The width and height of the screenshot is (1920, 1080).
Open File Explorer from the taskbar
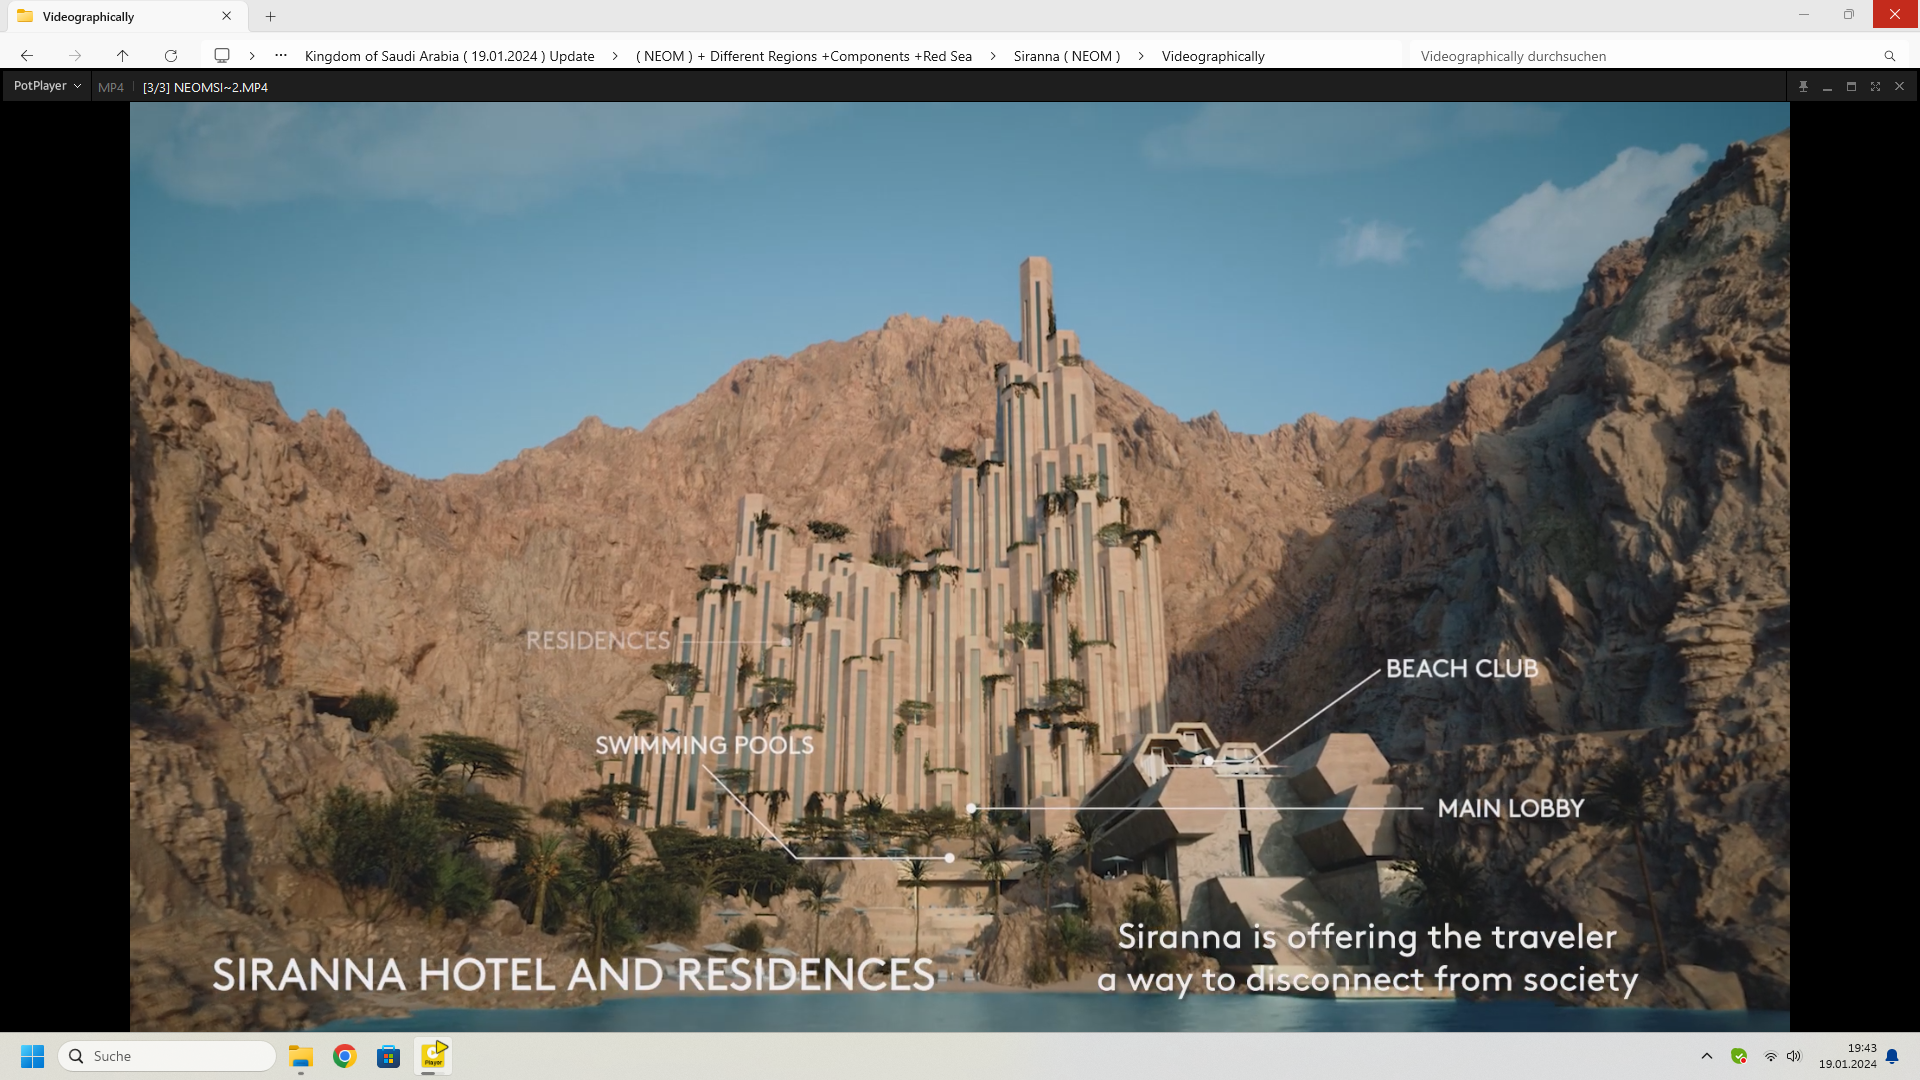(301, 1056)
